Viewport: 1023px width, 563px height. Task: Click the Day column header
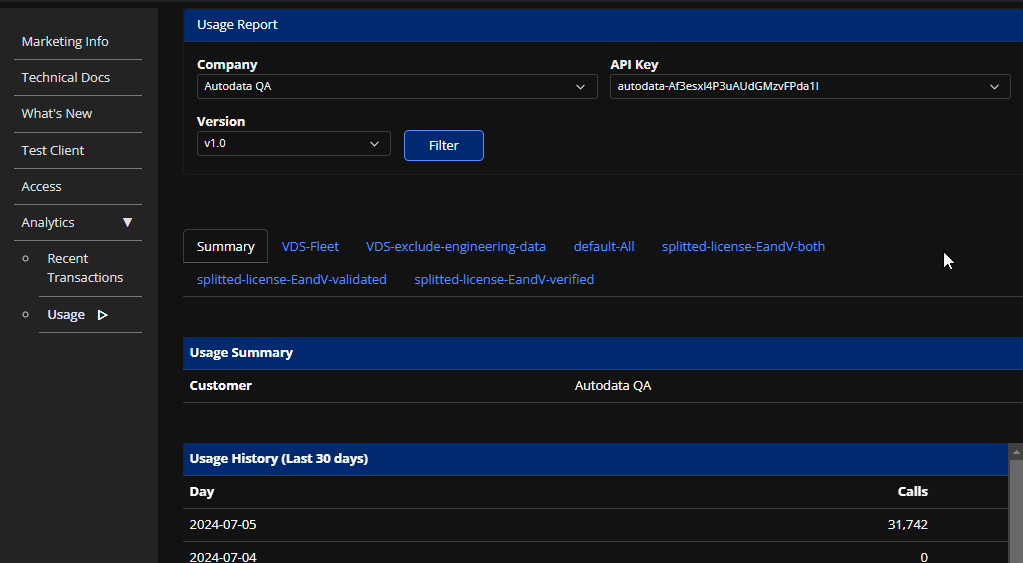(202, 492)
